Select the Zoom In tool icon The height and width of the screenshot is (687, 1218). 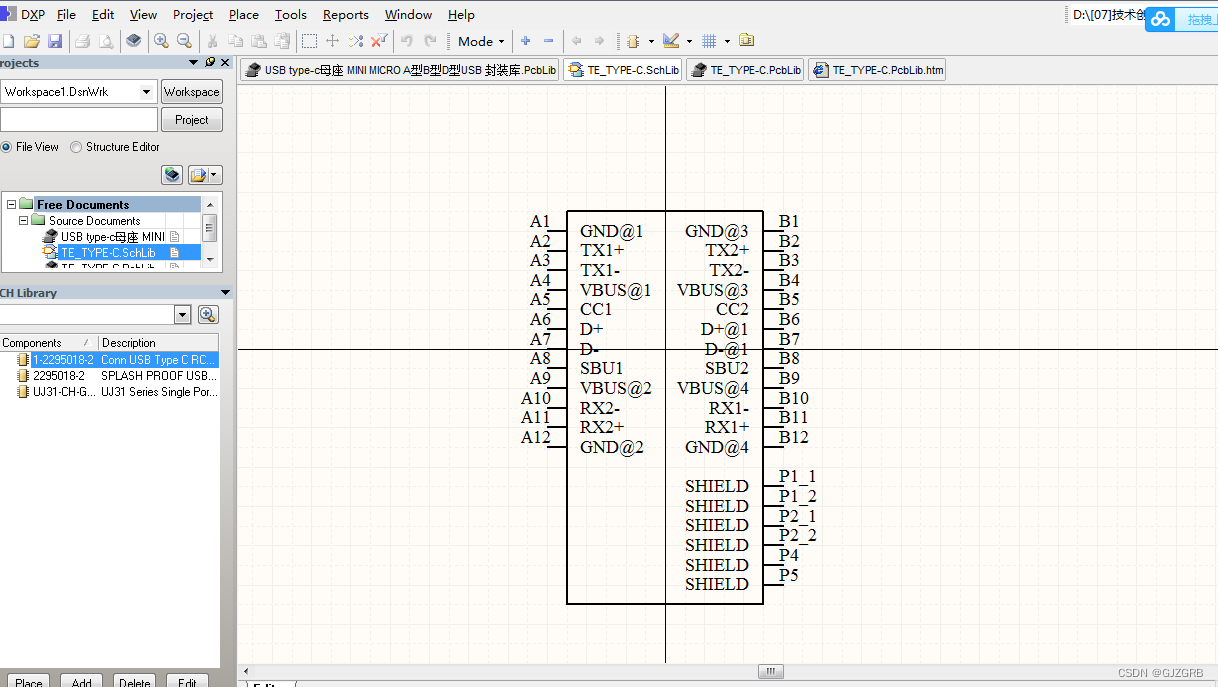click(x=160, y=41)
